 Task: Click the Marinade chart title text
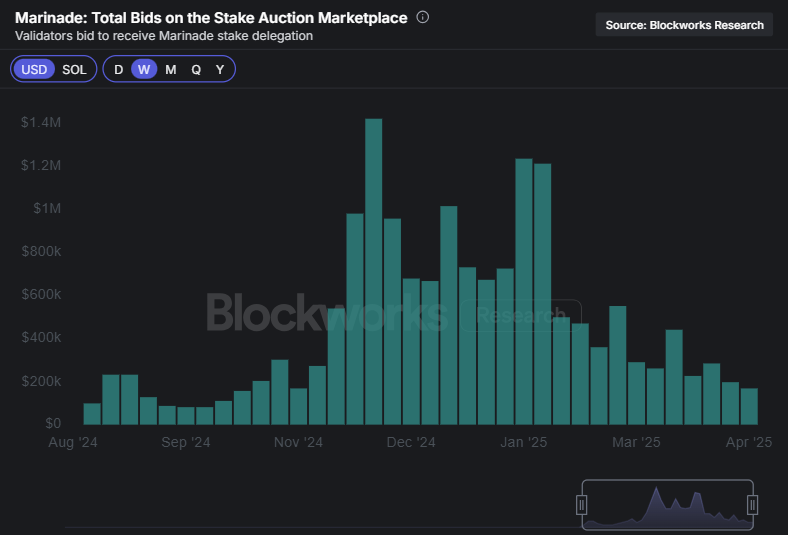[211, 18]
